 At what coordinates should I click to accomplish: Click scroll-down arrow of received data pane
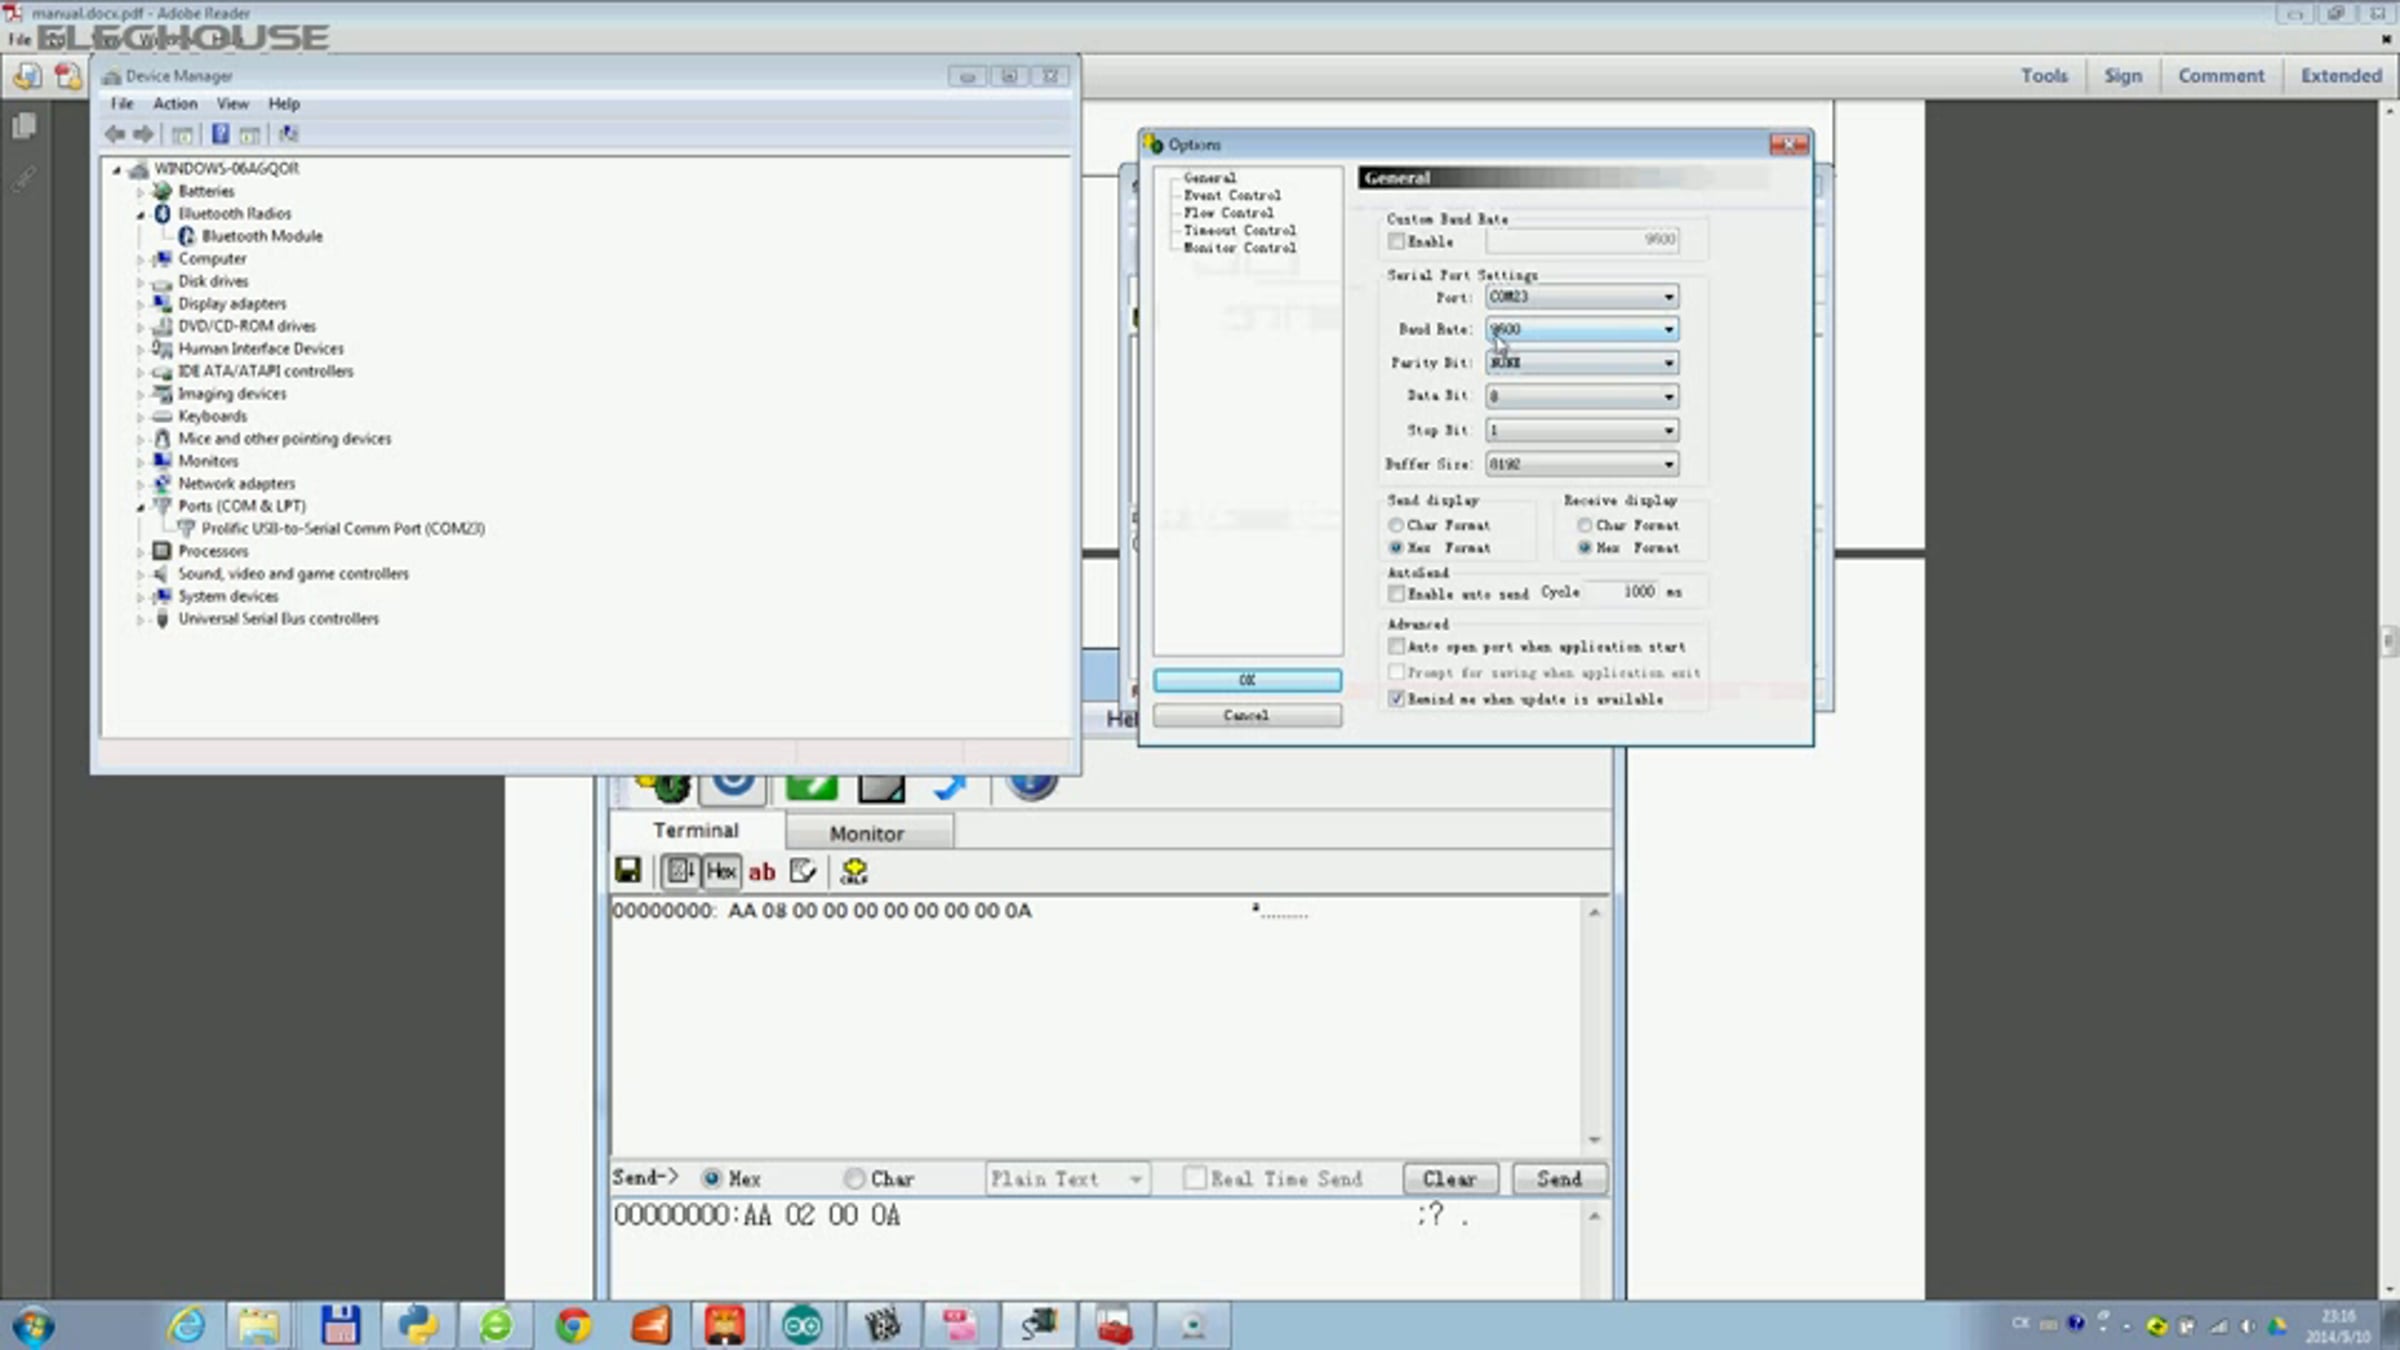click(x=1594, y=1140)
